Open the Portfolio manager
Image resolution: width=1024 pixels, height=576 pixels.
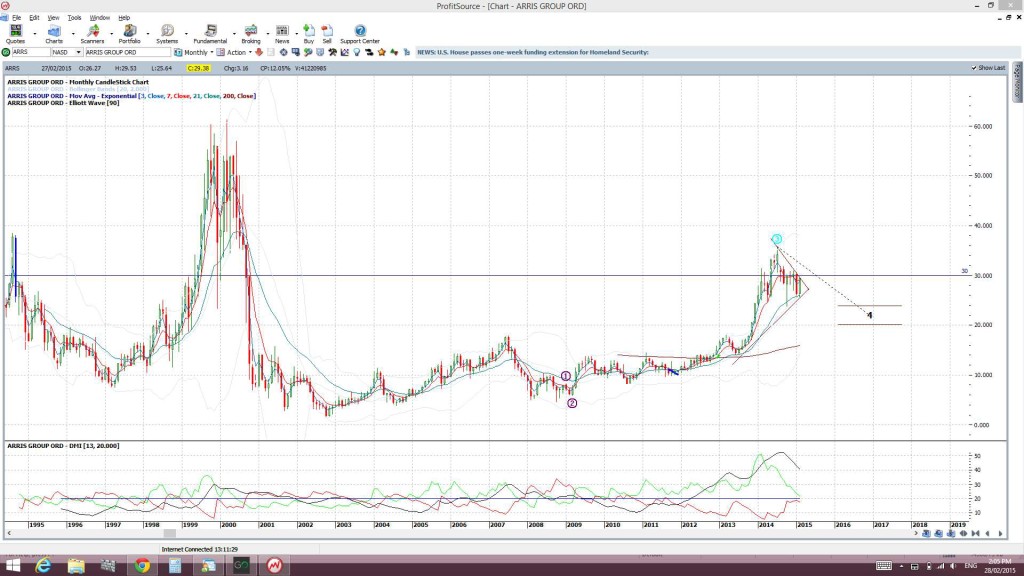[x=129, y=34]
